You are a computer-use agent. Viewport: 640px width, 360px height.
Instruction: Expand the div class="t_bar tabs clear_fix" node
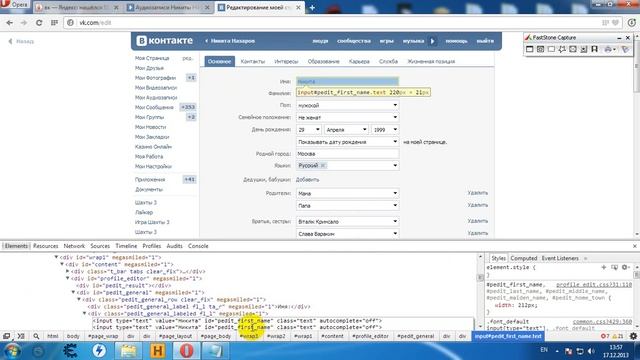tap(68, 271)
